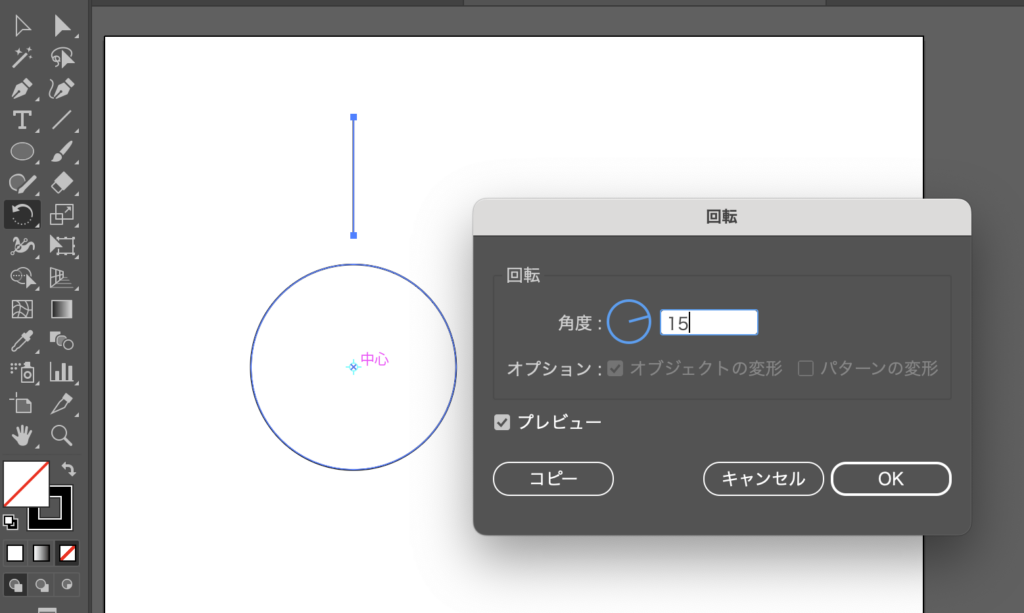Select the Hand tool

[22, 435]
